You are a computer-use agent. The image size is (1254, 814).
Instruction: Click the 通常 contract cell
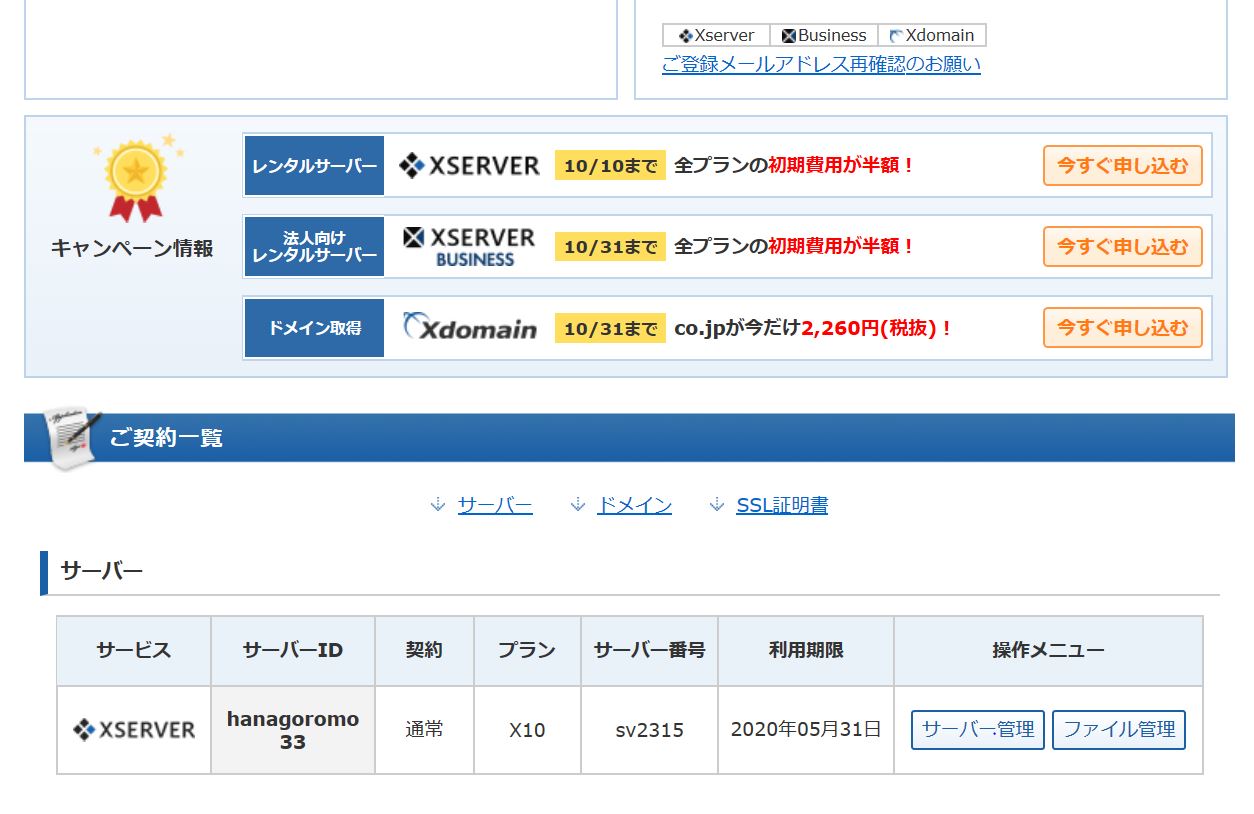coord(424,730)
